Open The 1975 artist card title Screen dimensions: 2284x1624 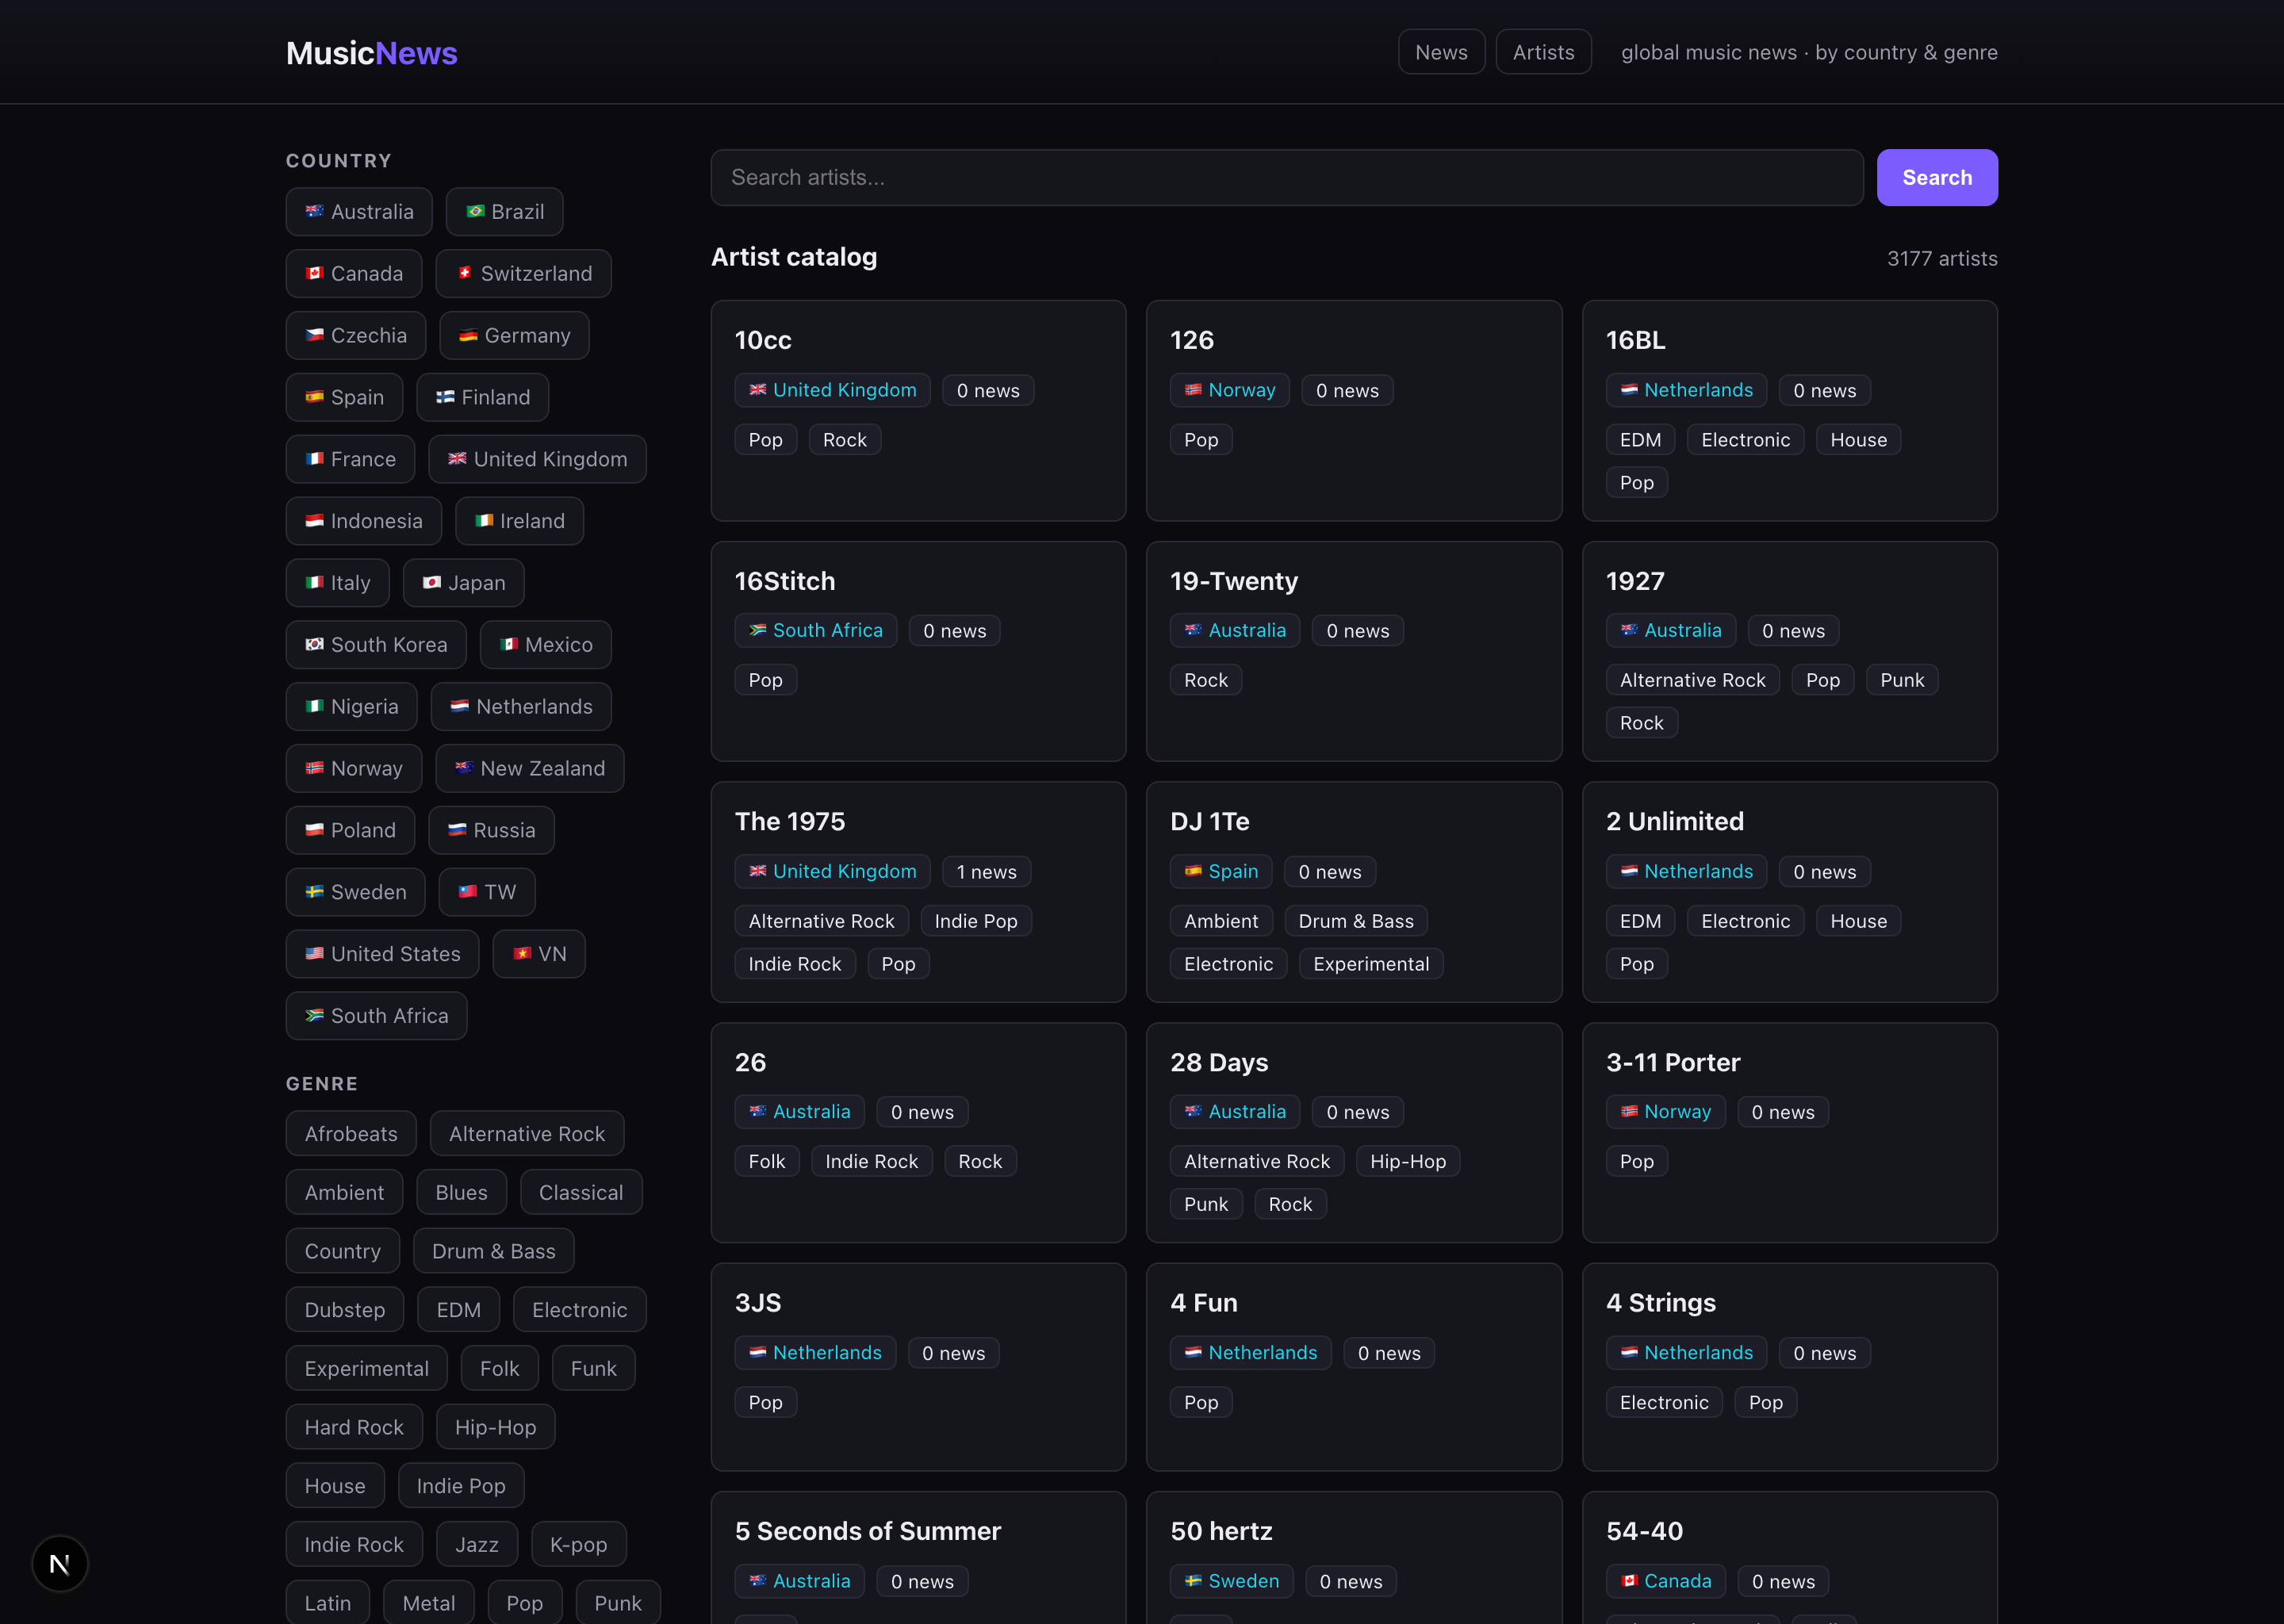[789, 821]
